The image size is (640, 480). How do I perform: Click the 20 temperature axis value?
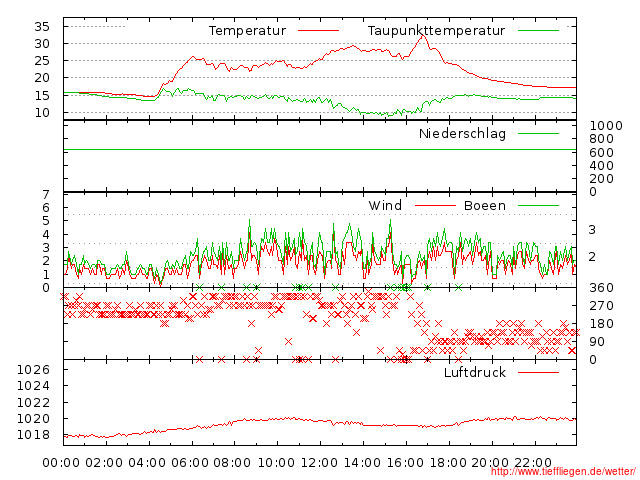coord(42,78)
